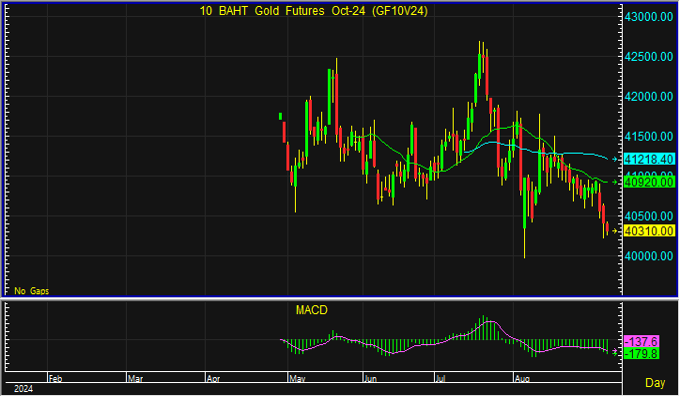Select the Apr marker on time axis
Viewport: 680px width, 397px height.
(x=213, y=379)
